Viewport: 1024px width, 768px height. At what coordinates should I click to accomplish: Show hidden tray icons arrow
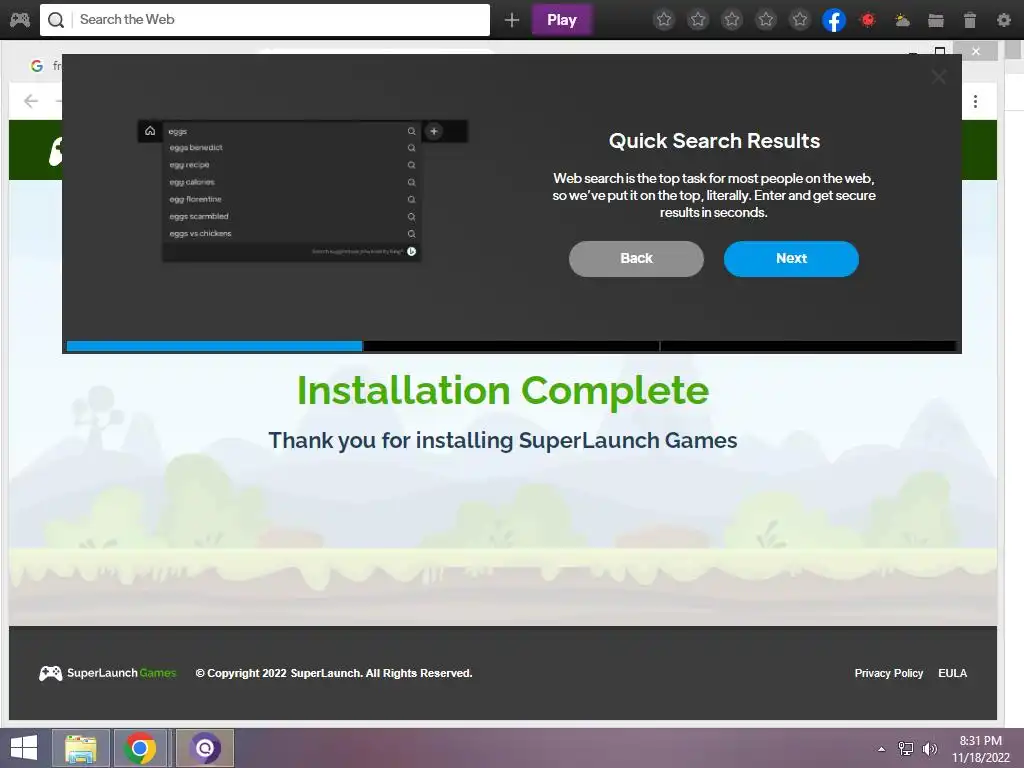coord(882,749)
